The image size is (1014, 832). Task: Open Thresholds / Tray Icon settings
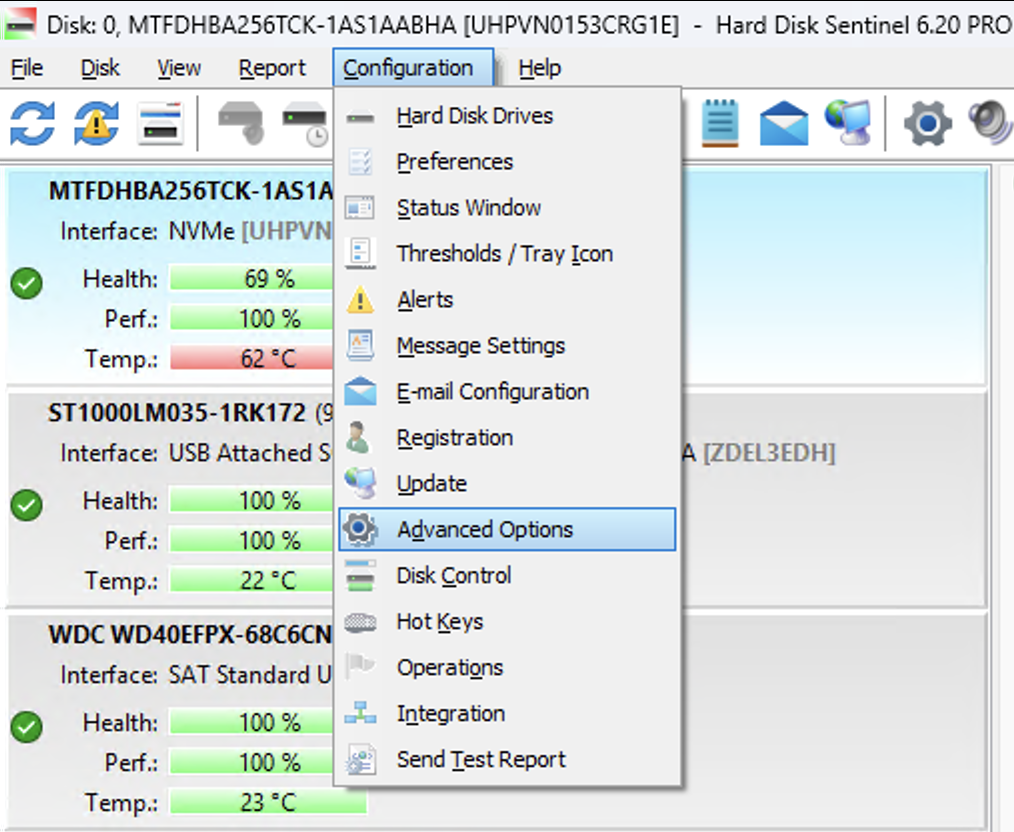(x=507, y=254)
